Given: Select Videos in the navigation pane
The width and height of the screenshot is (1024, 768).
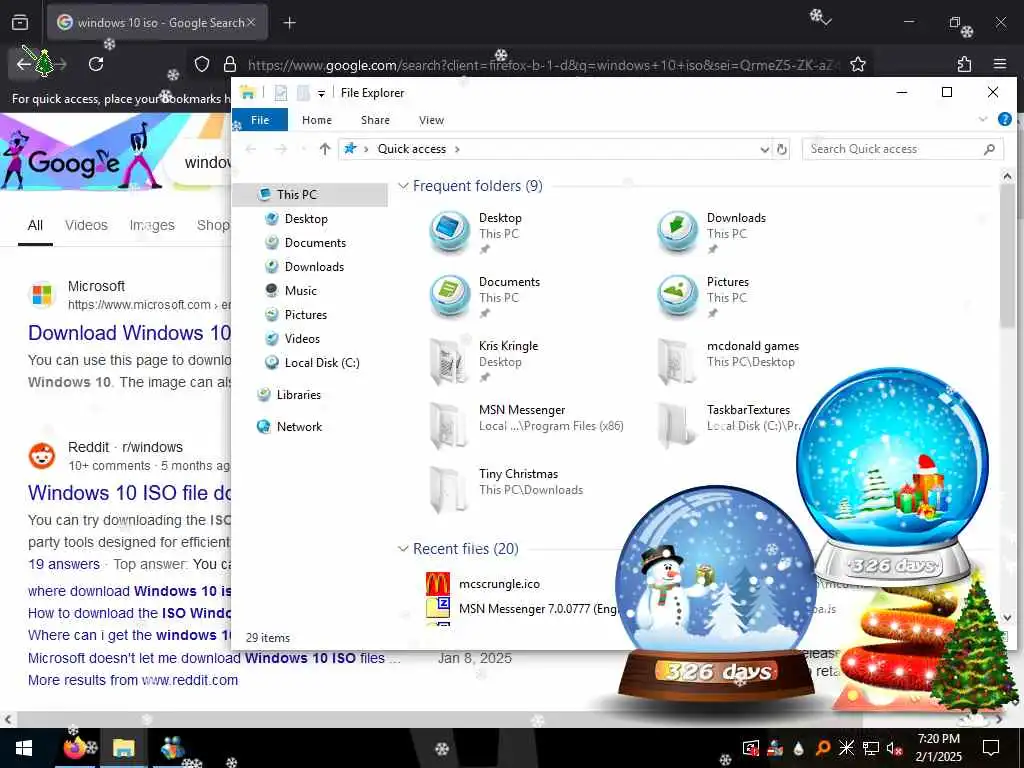Looking at the screenshot, I should (x=302, y=339).
